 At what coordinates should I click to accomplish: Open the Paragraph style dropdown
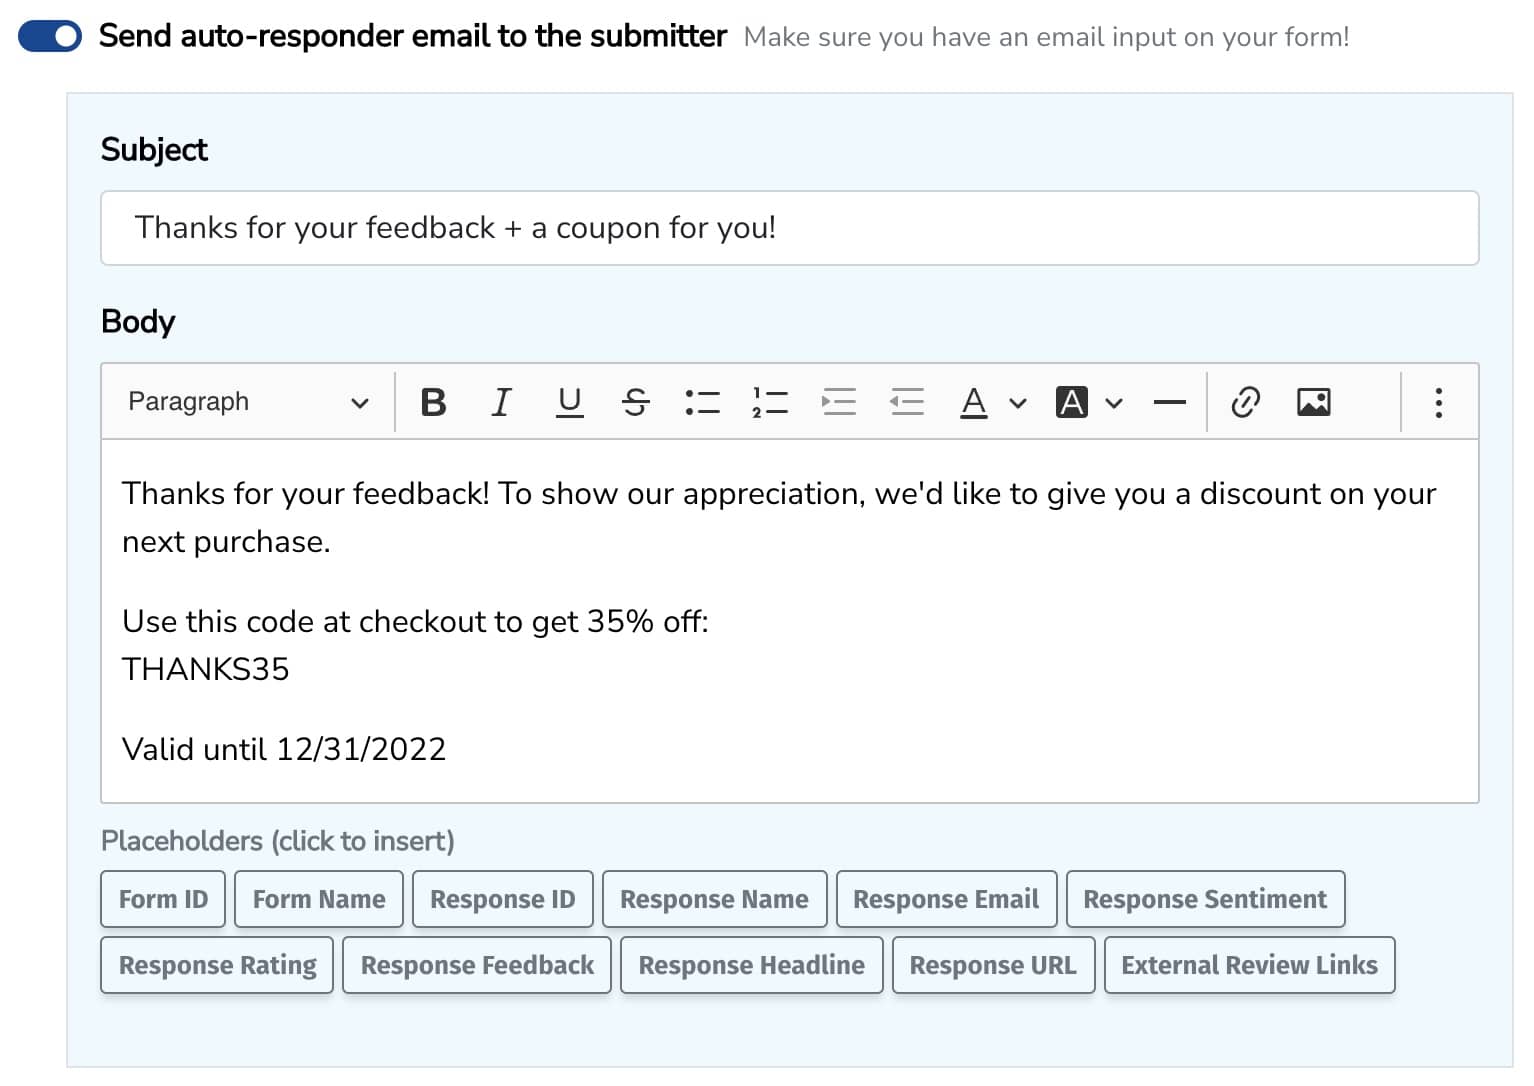point(248,402)
